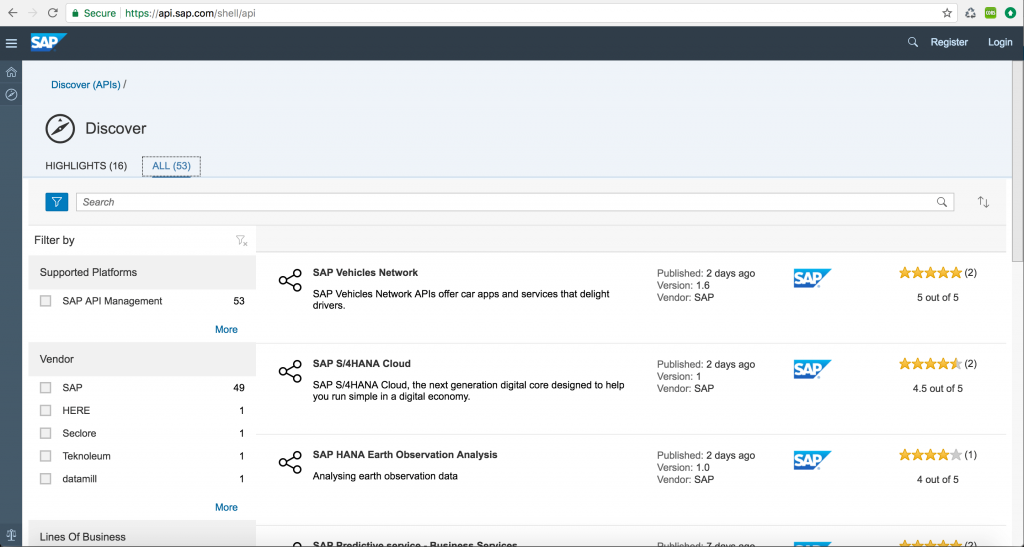This screenshot has width=1024, height=547.
Task: Click the compass Discover icon in the sidebar
Action: [11, 95]
